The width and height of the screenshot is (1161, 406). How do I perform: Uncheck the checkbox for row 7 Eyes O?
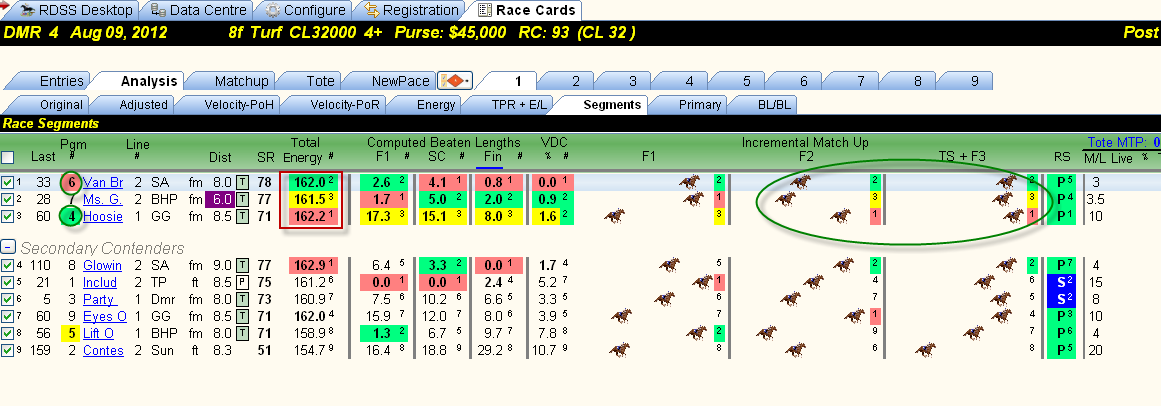click(7, 316)
